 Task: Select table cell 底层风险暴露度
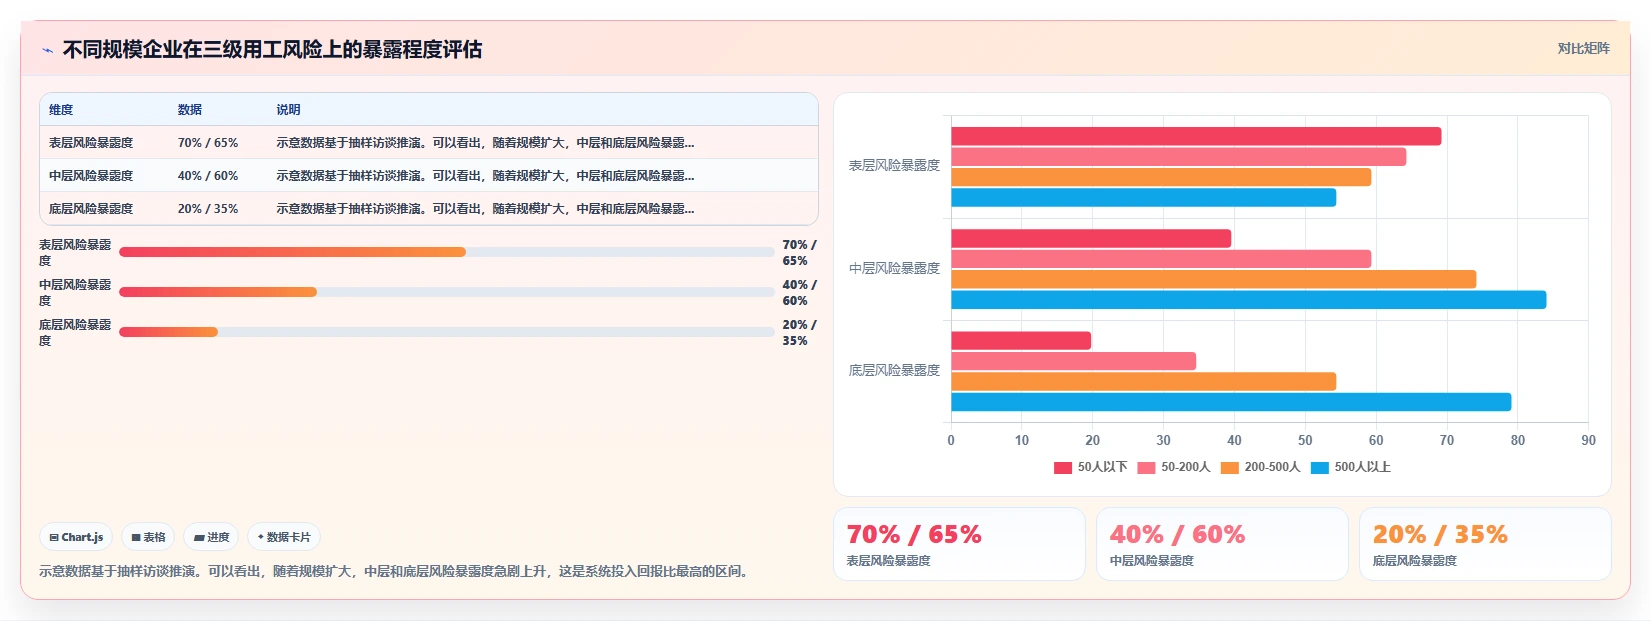tap(91, 209)
